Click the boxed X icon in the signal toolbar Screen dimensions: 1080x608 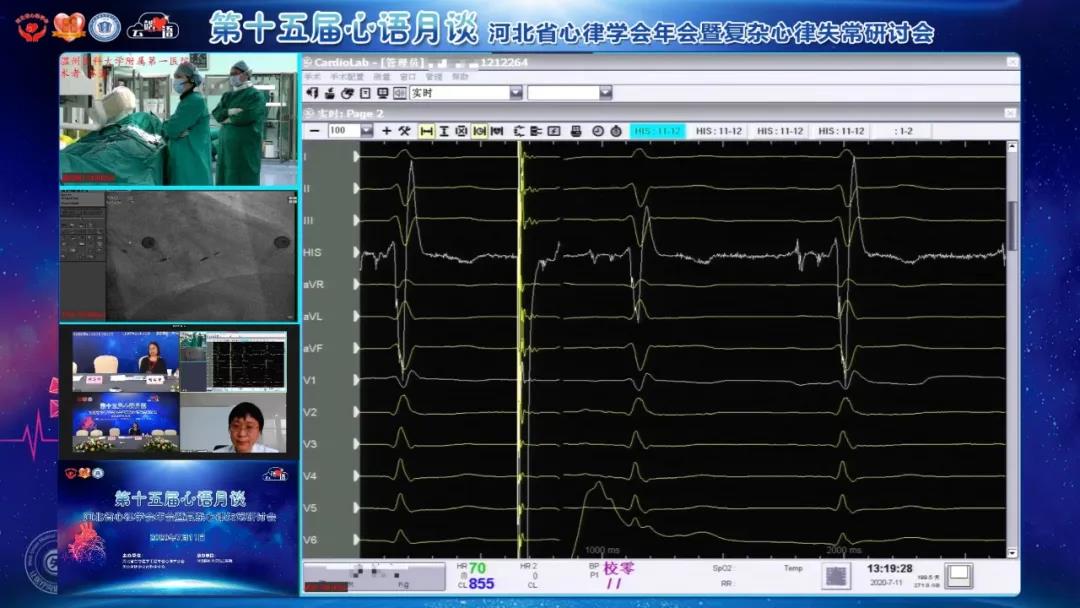(x=461, y=131)
